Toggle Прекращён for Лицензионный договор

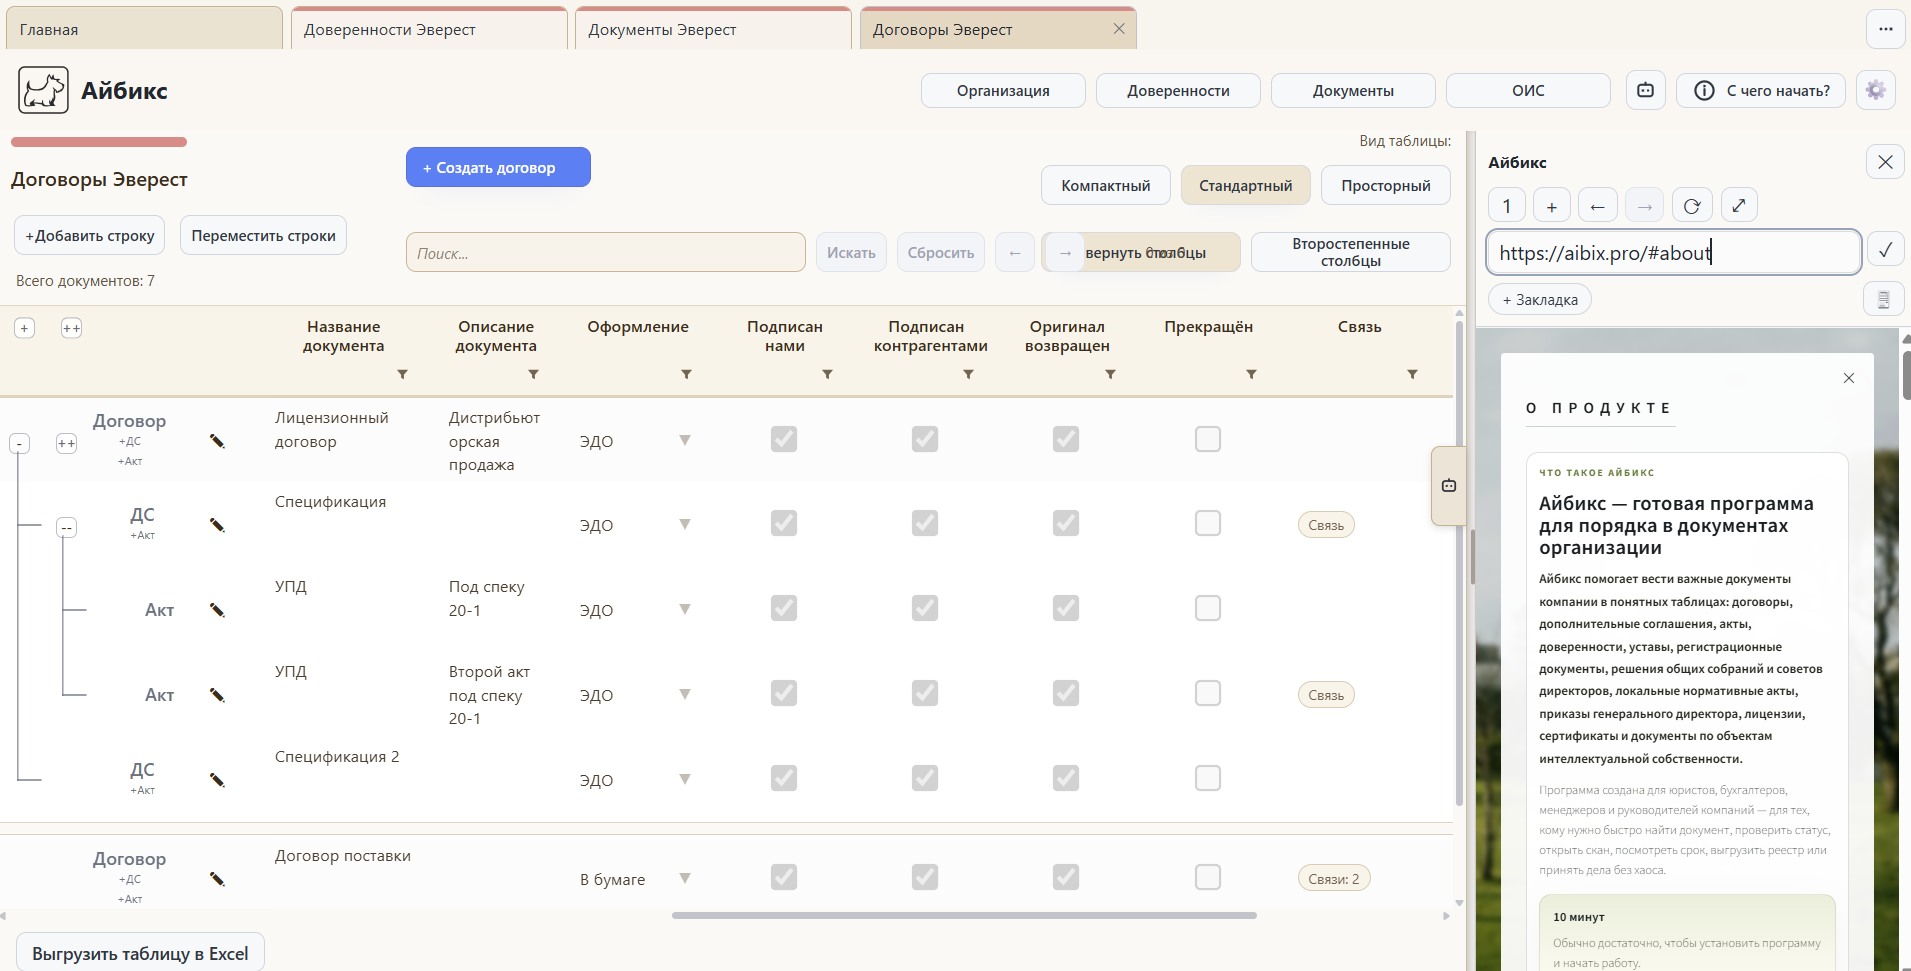[x=1208, y=439]
